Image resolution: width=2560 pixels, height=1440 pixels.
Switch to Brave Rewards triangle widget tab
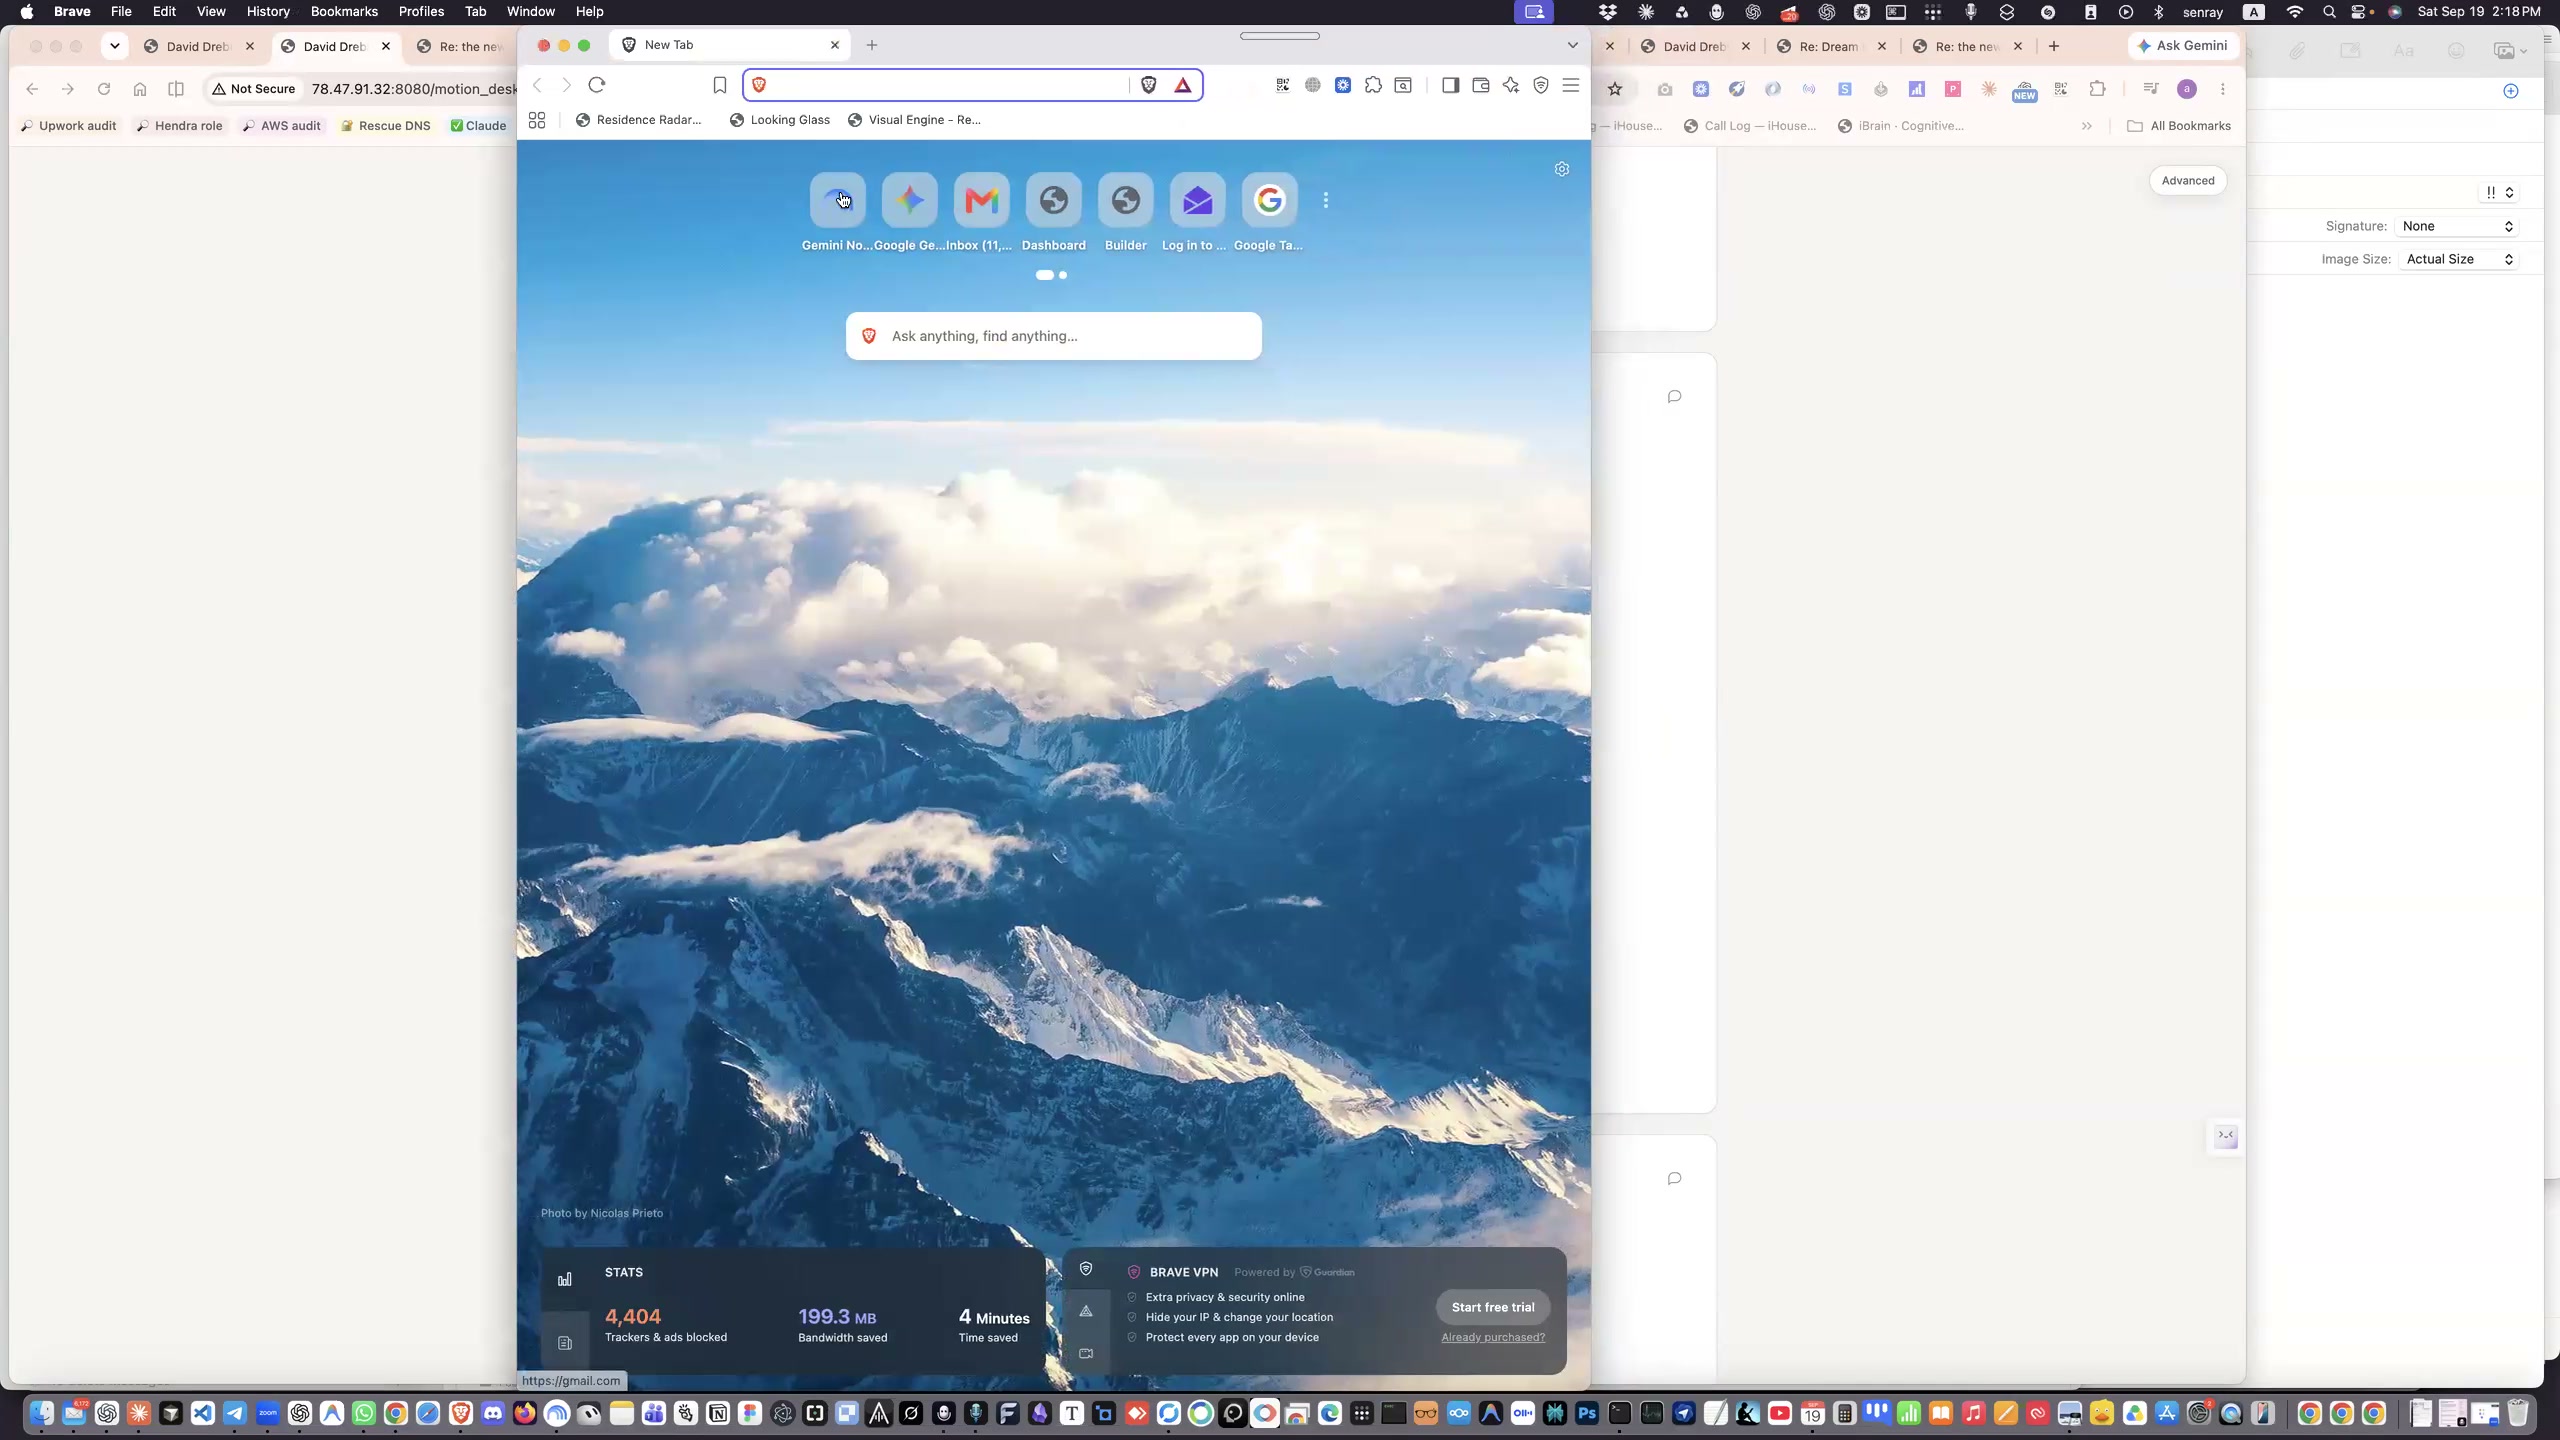coord(1086,1311)
